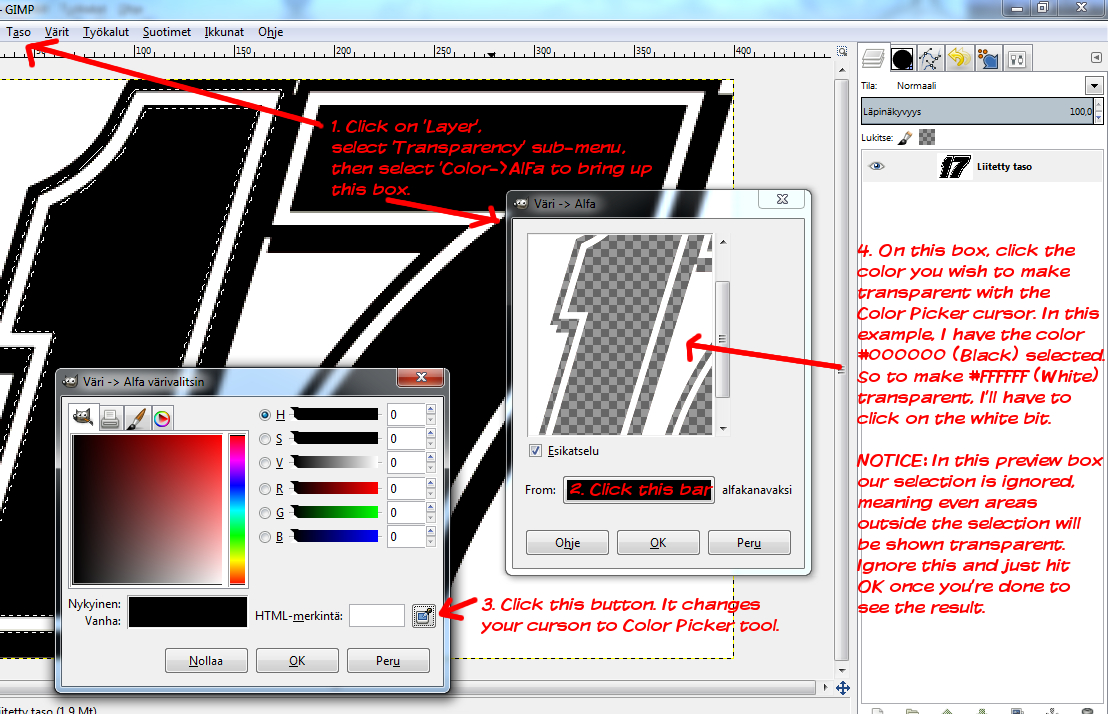Image resolution: width=1108 pixels, height=714 pixels.
Task: Select the V radio button
Action: 265,463
